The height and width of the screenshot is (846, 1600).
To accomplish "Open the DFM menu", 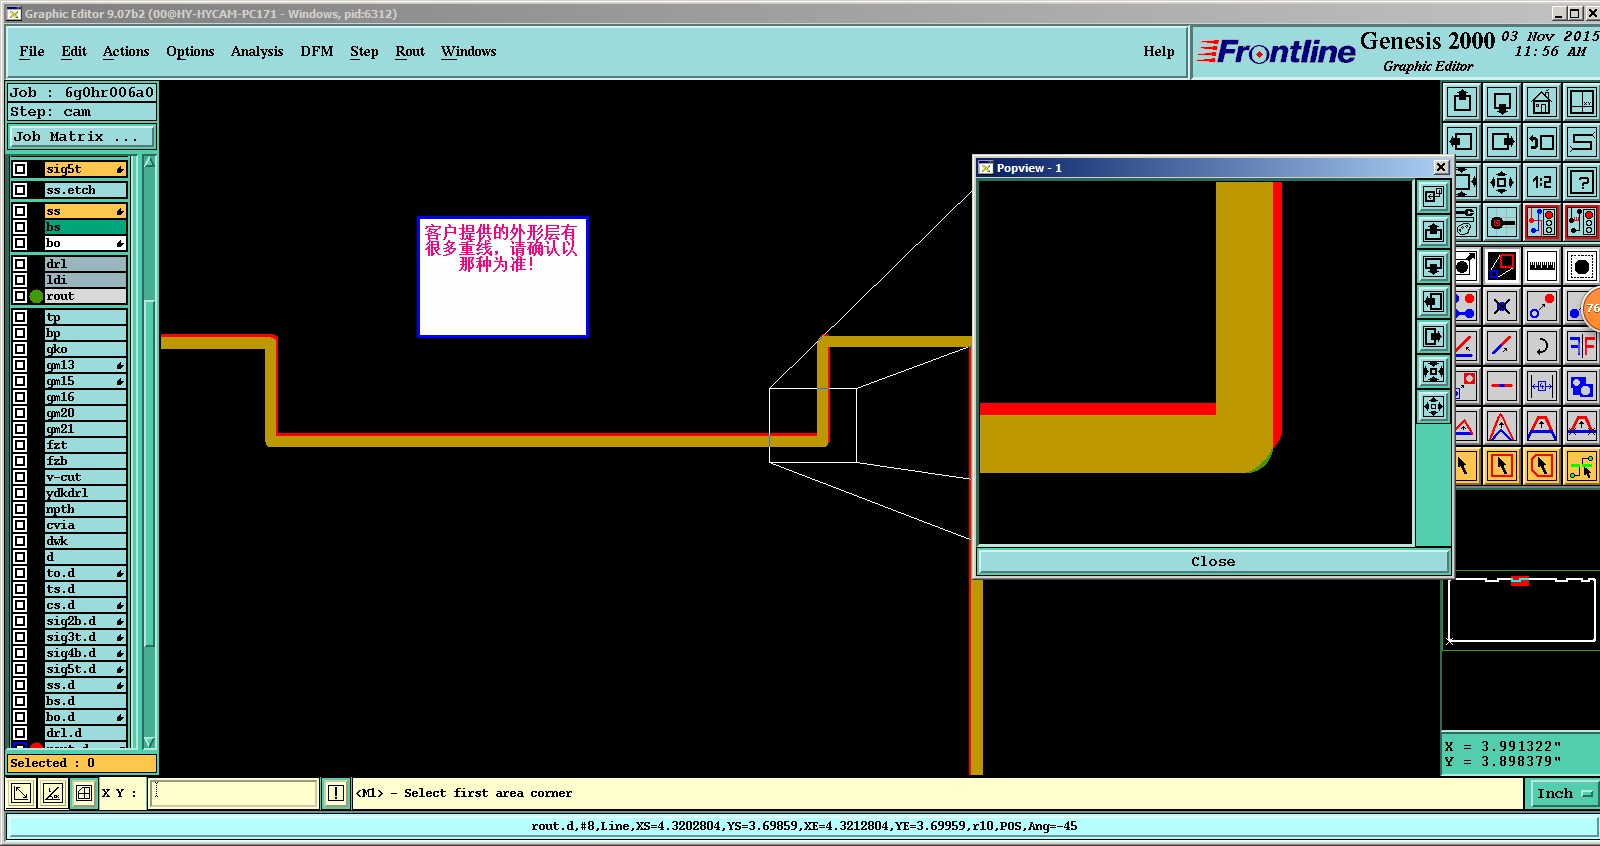I will pos(317,51).
